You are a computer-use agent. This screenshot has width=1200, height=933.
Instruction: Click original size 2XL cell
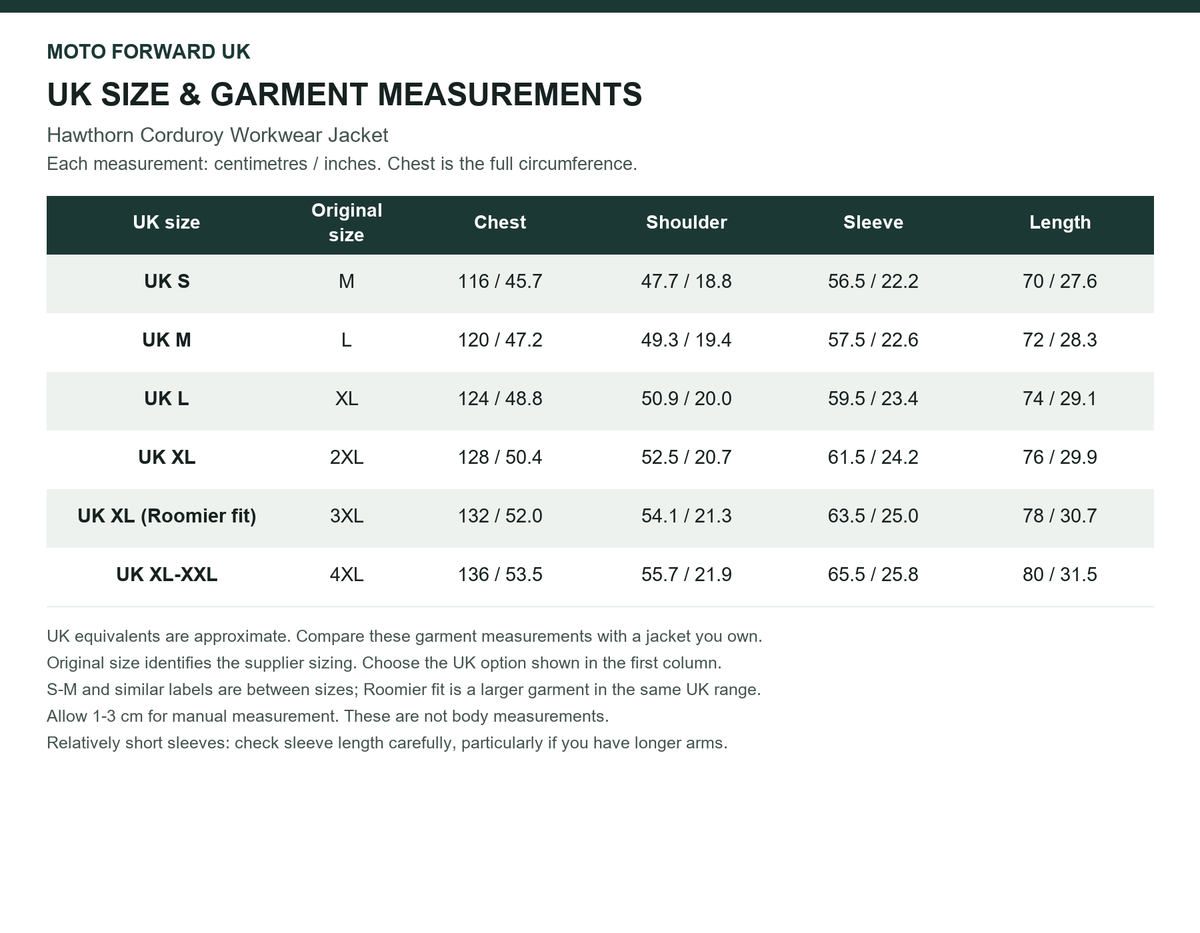(346, 457)
